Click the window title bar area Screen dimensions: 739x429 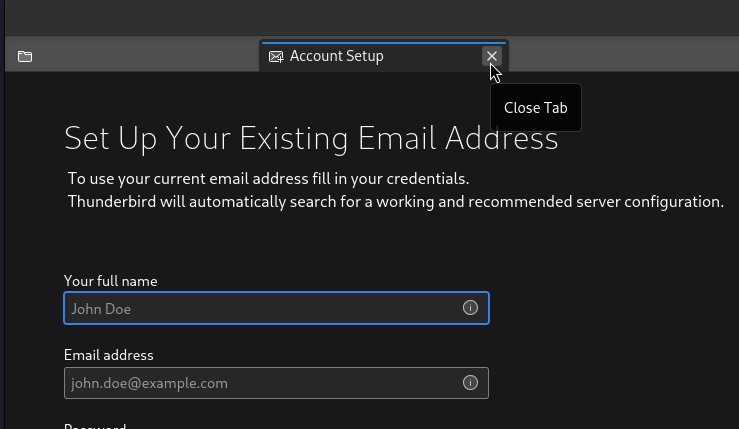tap(370, 18)
